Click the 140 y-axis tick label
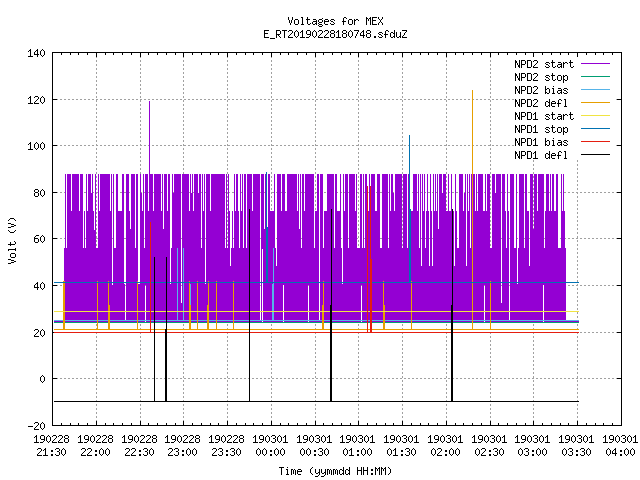The width and height of the screenshot is (640, 480). tap(36, 53)
